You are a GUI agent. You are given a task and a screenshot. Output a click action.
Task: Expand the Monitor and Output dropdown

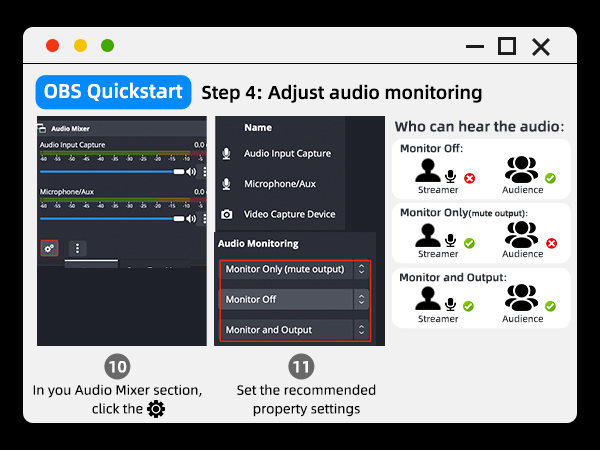click(361, 329)
